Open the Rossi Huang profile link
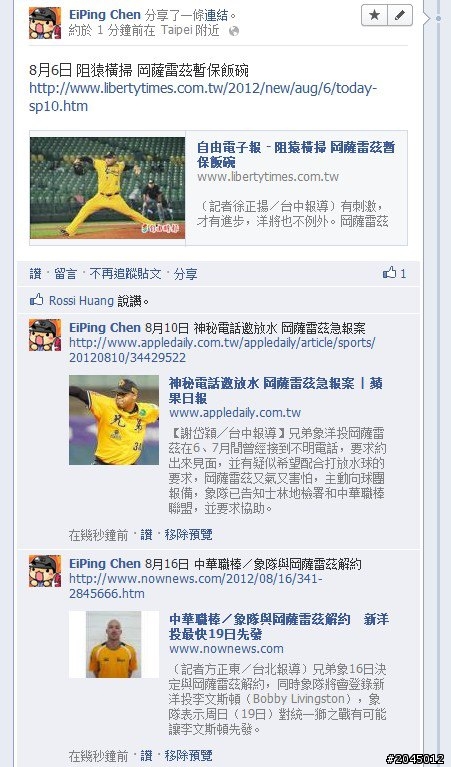Image resolution: width=451 pixels, height=767 pixels. click(x=81, y=300)
